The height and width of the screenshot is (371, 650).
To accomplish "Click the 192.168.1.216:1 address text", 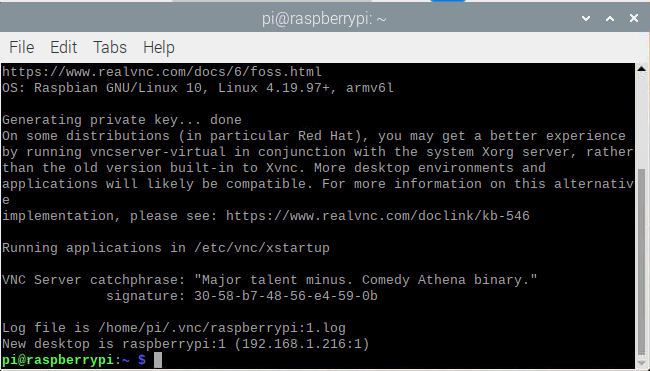I will tap(302, 344).
